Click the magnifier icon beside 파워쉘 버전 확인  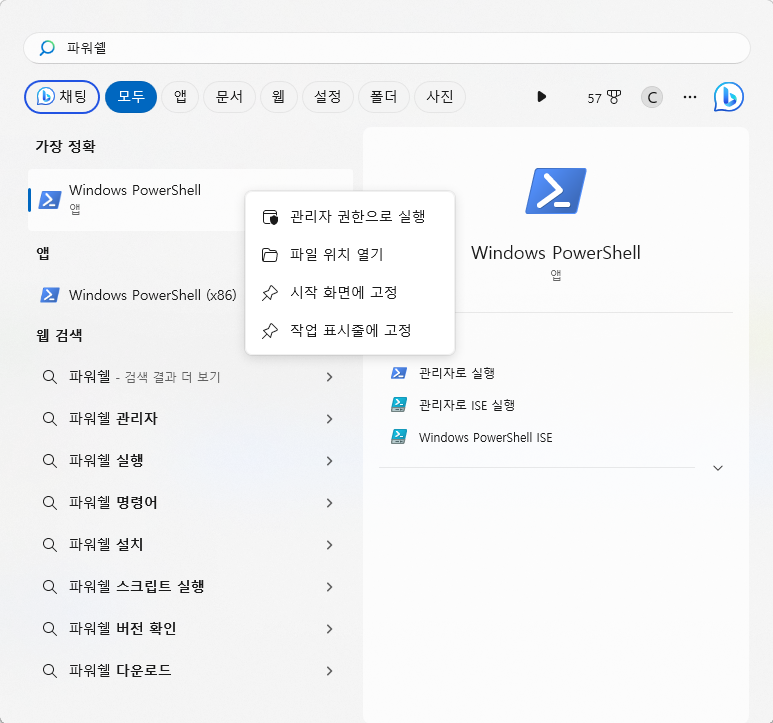click(49, 629)
